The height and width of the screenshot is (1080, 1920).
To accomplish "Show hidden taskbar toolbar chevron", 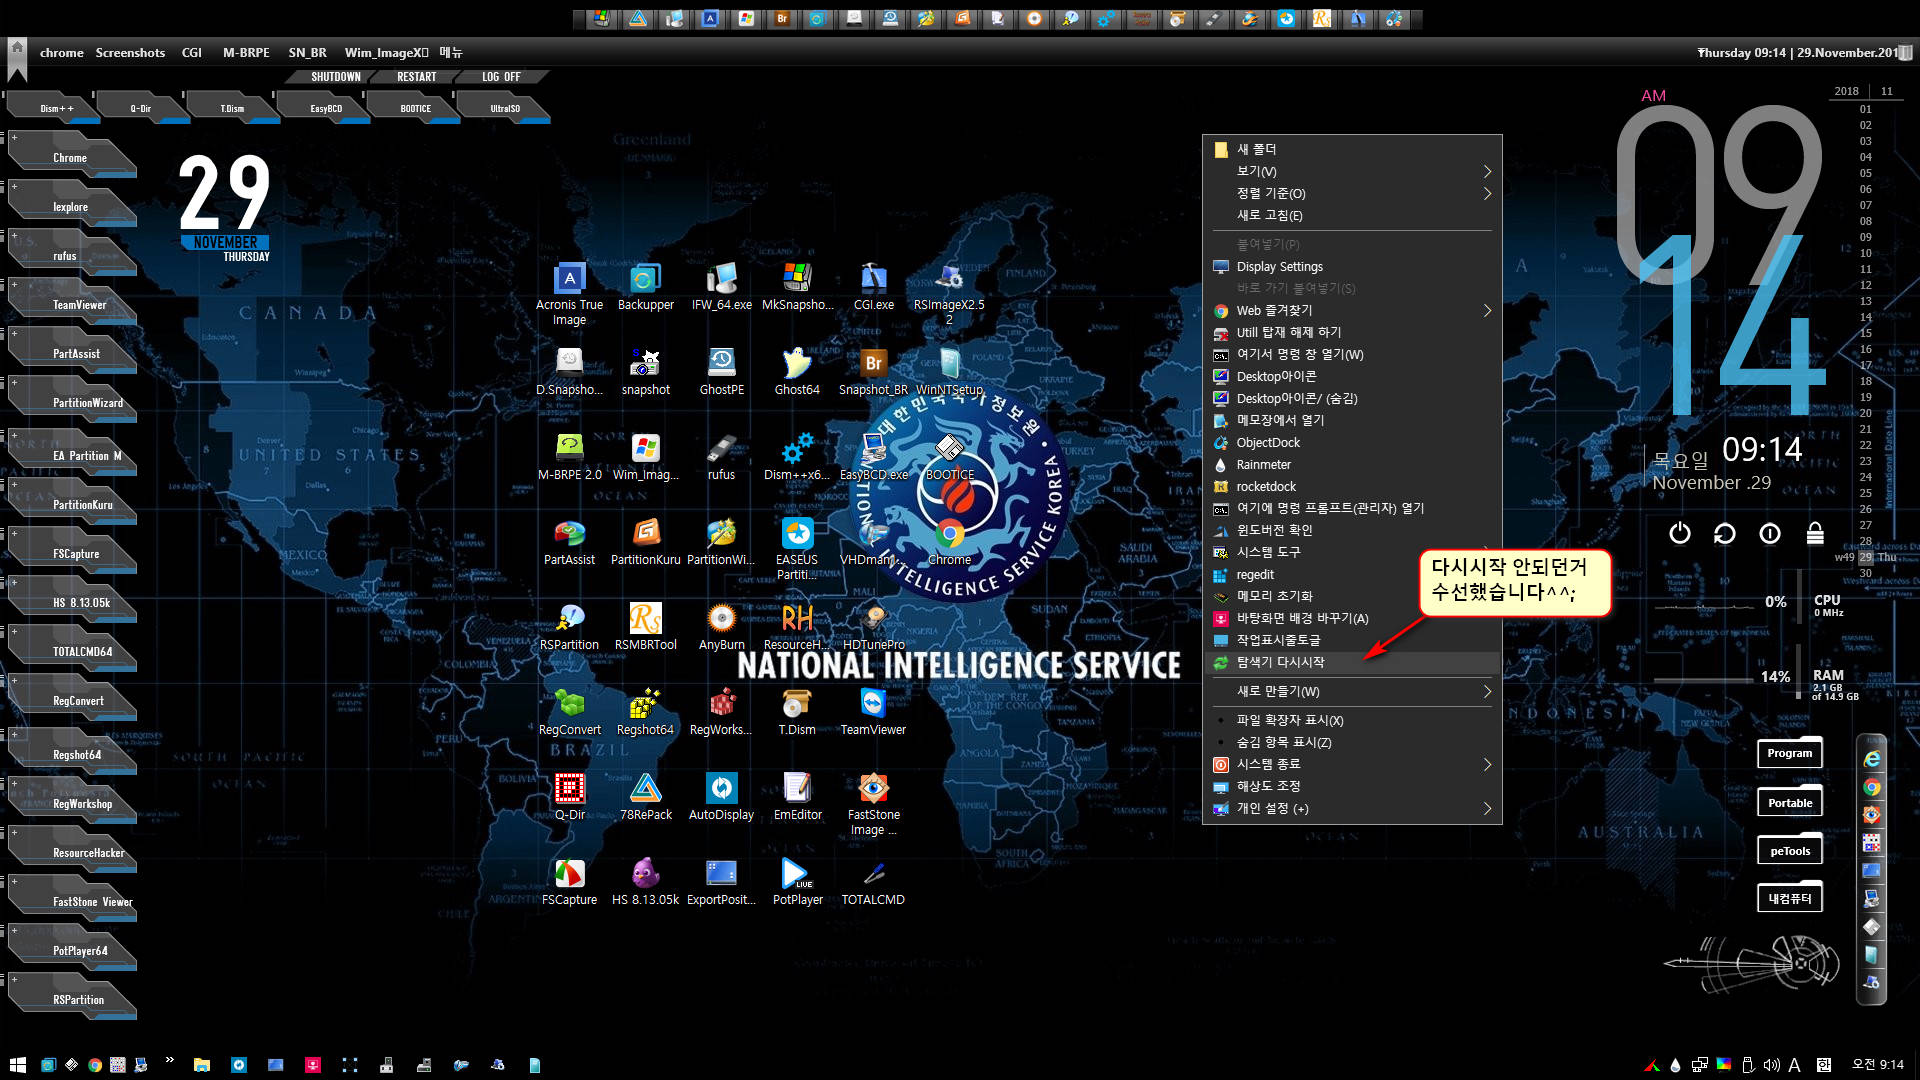I will click(x=169, y=1060).
